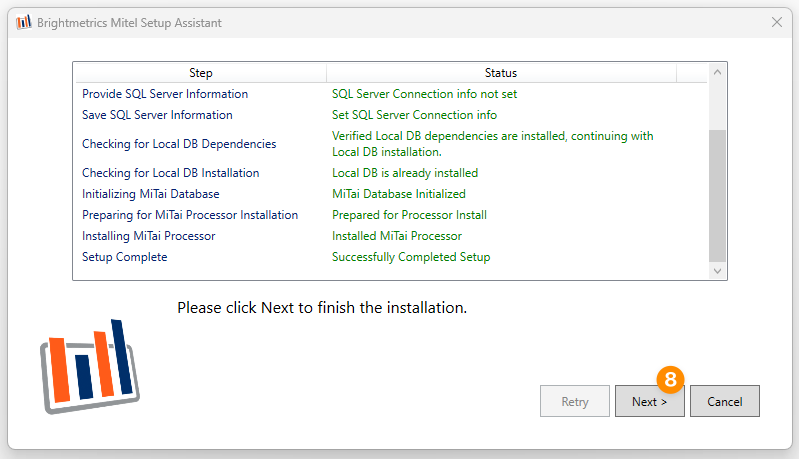This screenshot has height=459, width=799.
Task: Select the Initializing MiTai Database row
Action: pyautogui.click(x=391, y=194)
